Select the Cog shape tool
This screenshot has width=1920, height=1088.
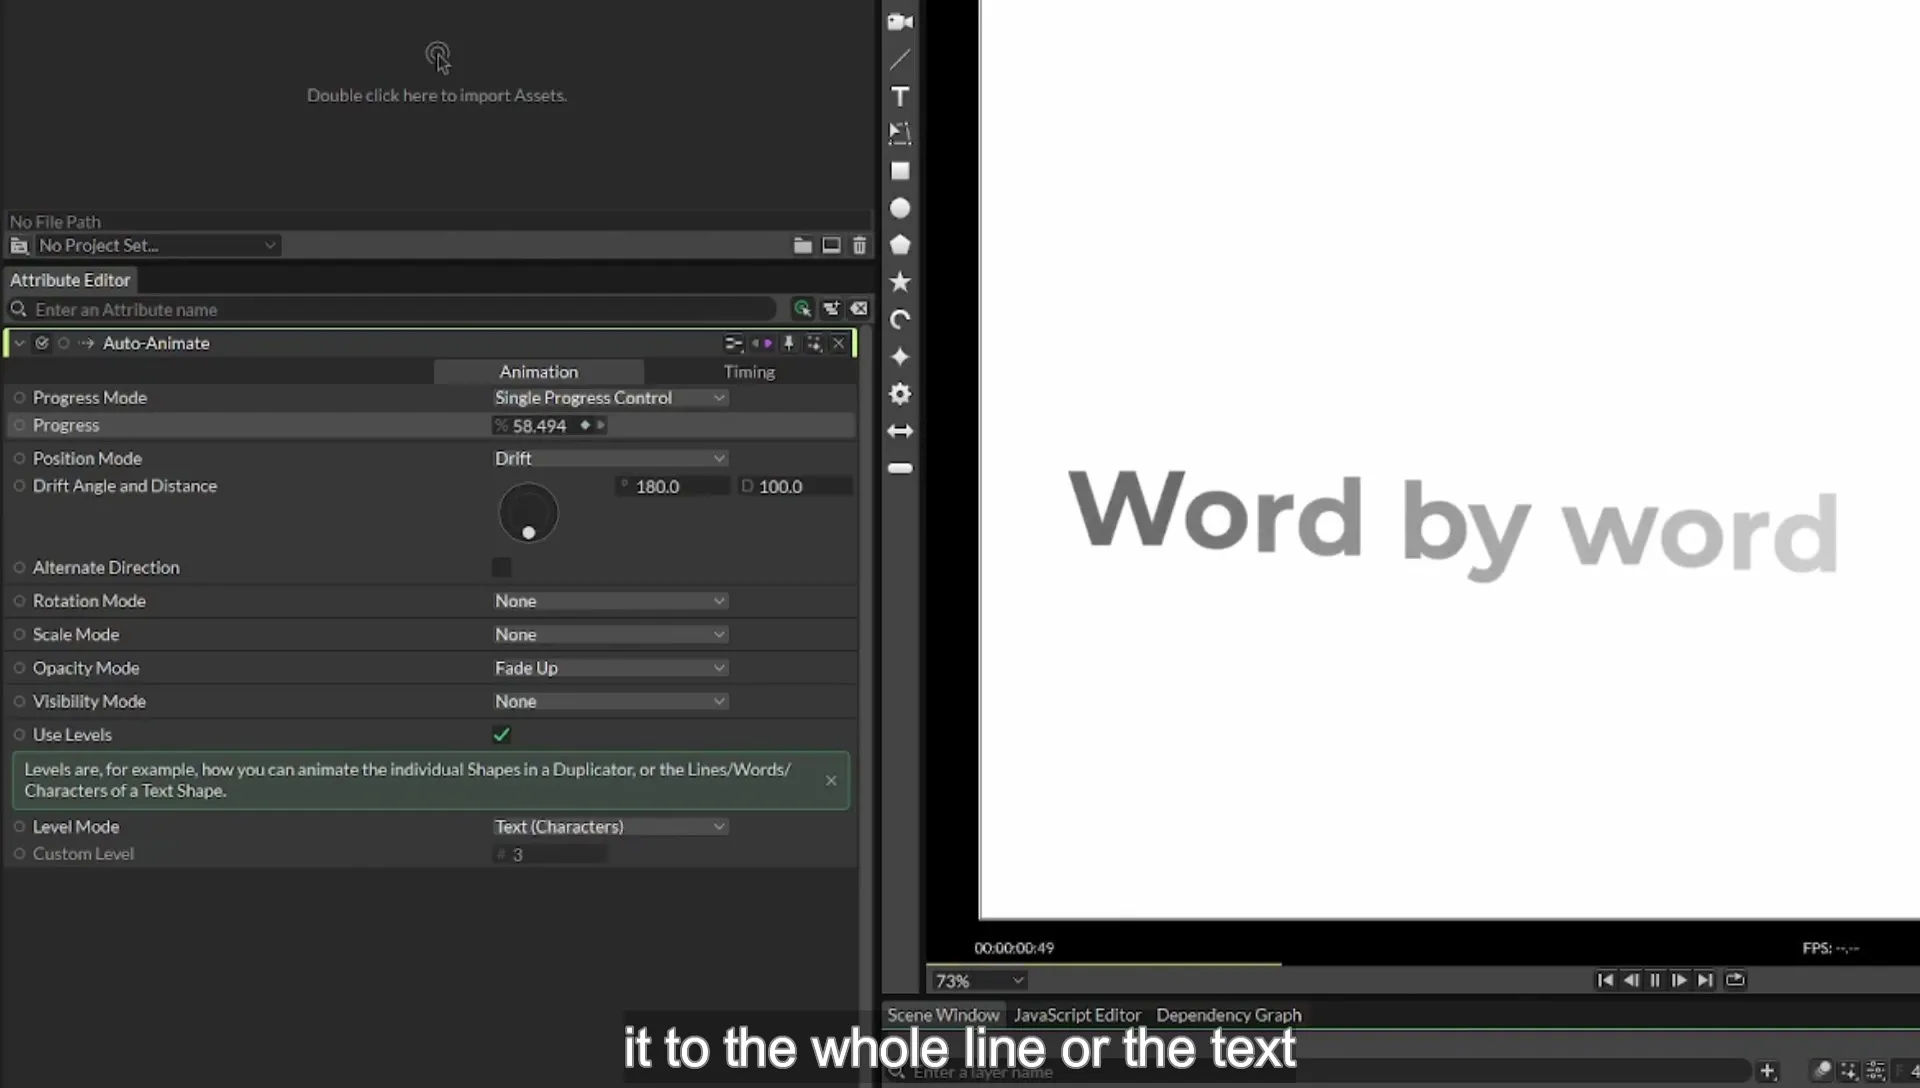(x=900, y=394)
